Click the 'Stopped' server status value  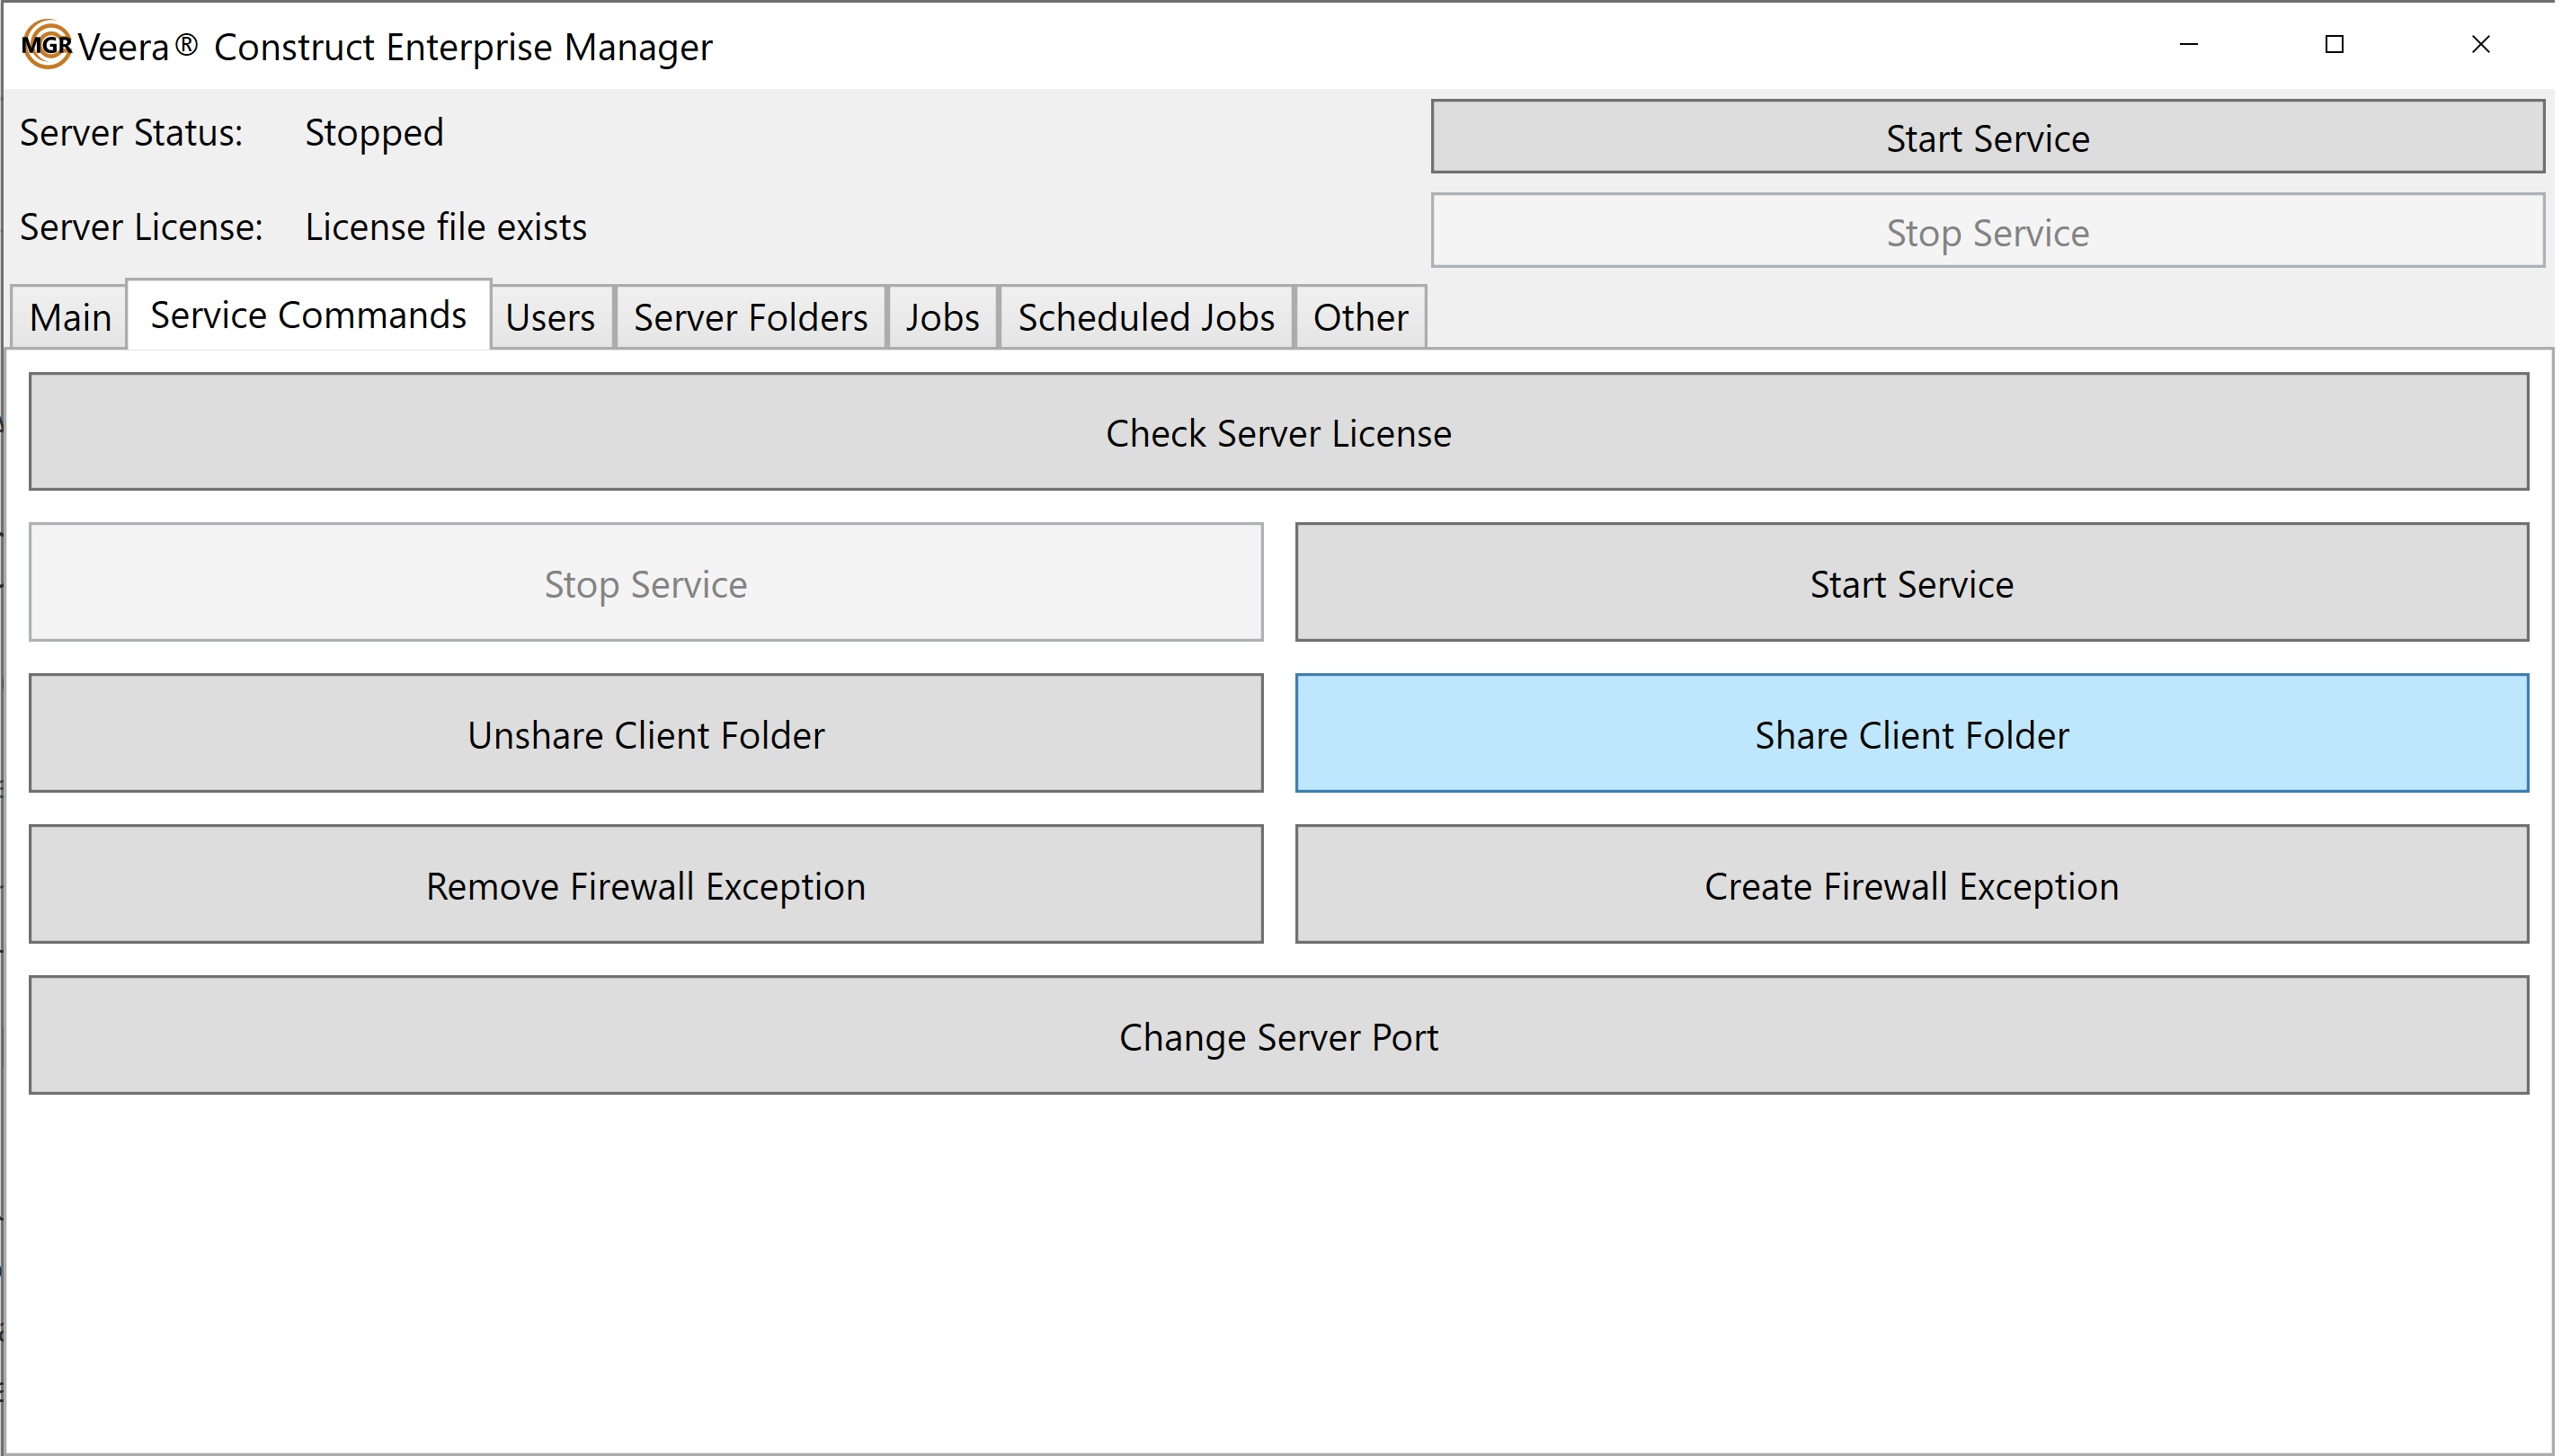pos(375,133)
